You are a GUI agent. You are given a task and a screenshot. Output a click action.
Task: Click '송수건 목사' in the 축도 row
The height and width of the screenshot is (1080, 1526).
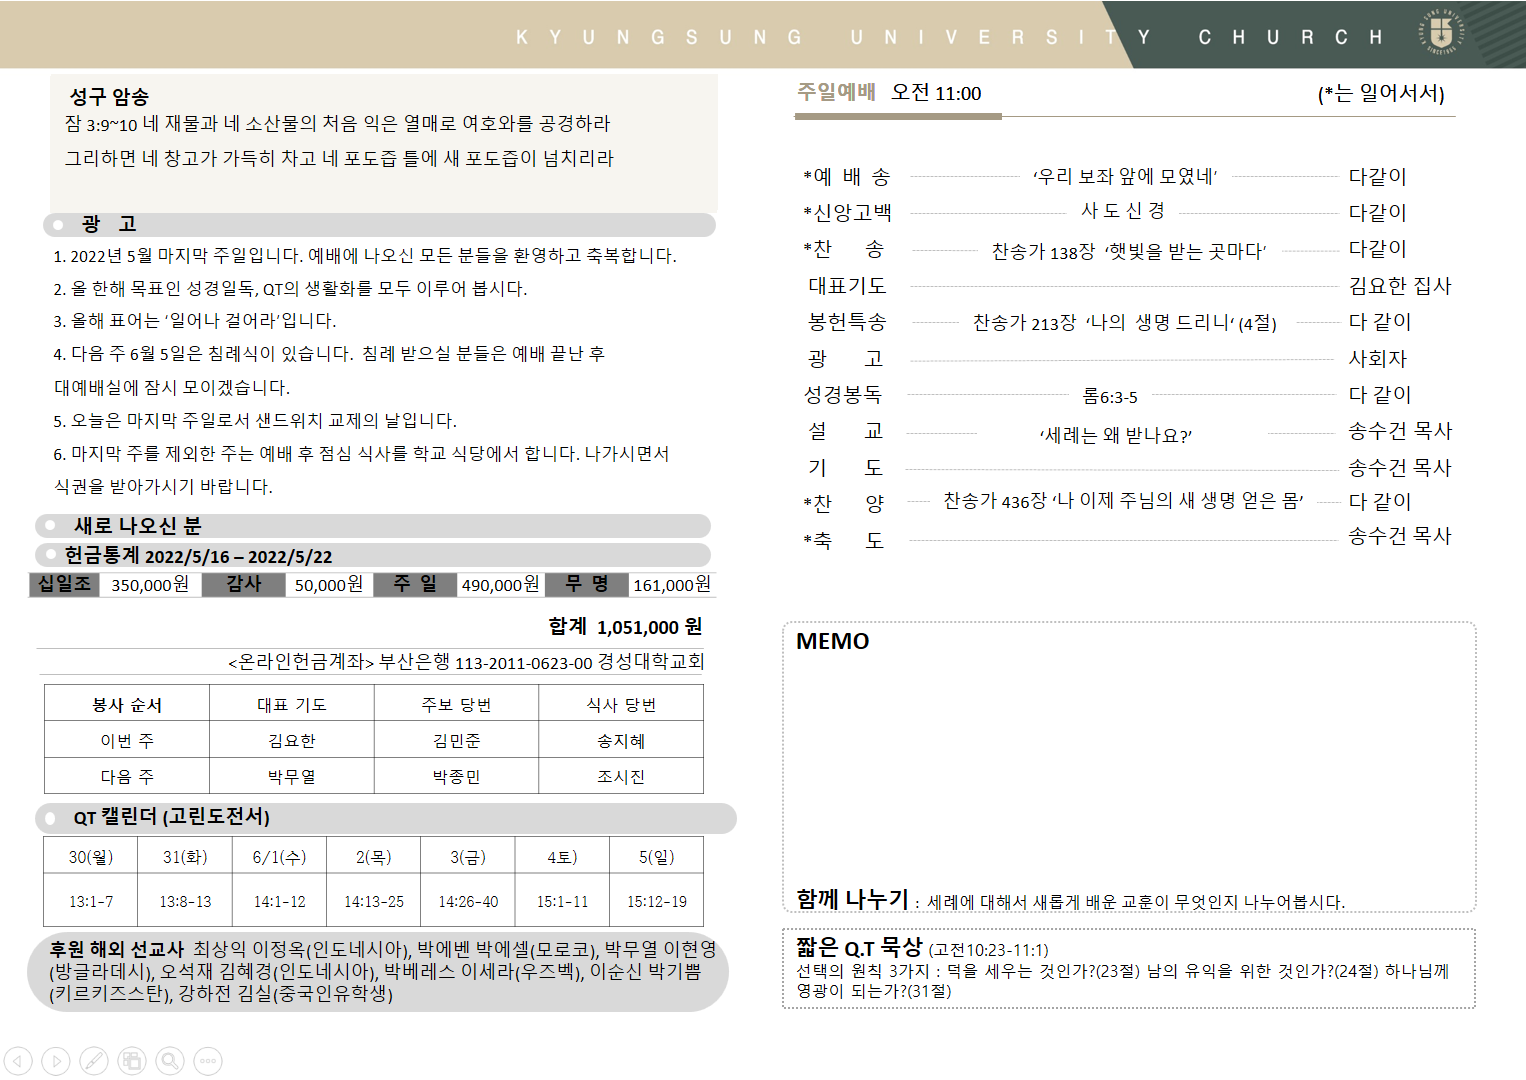pyautogui.click(x=1400, y=536)
